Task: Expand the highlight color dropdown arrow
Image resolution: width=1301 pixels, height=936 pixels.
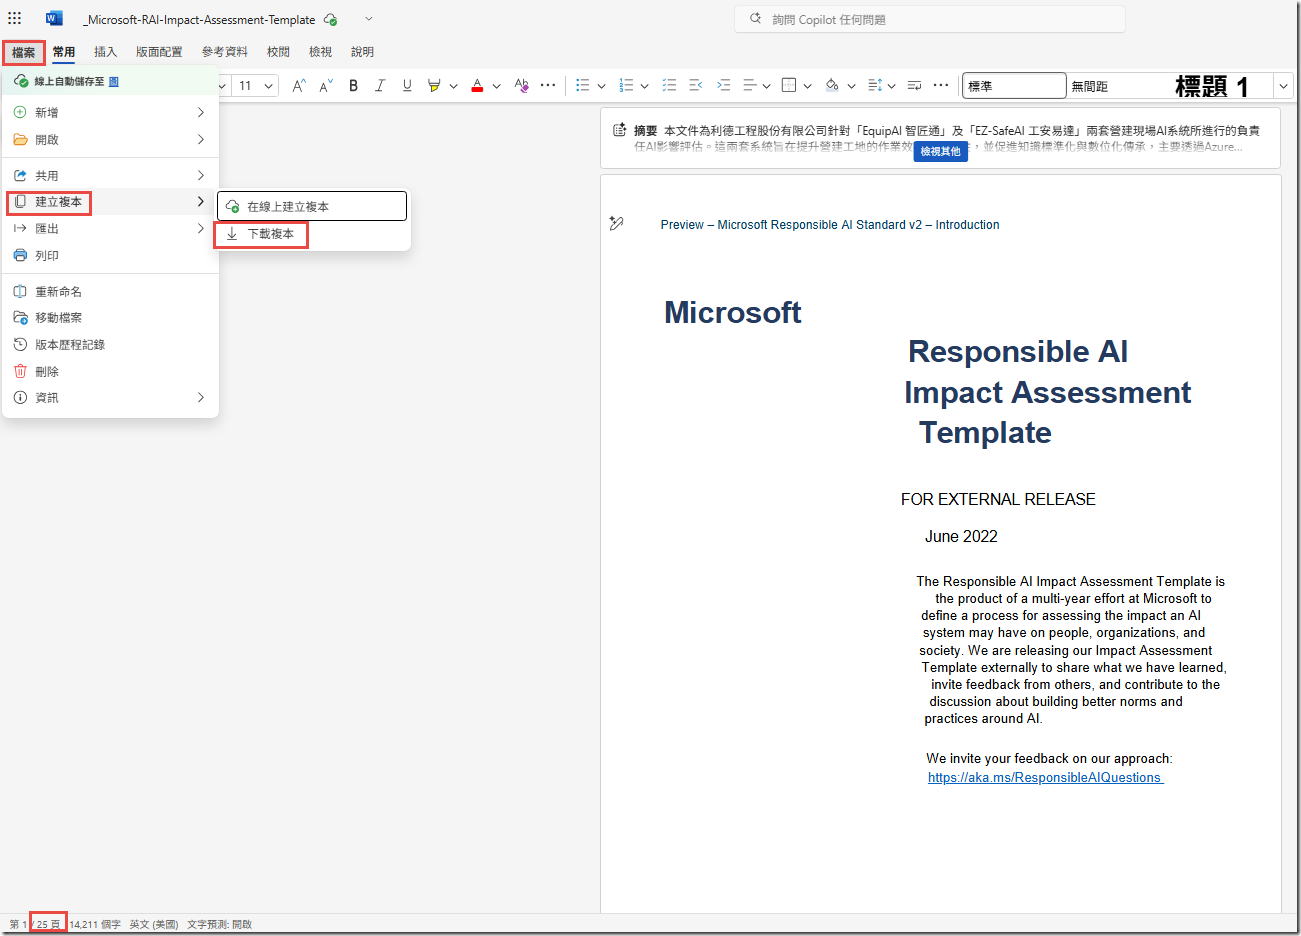Action: [x=453, y=86]
